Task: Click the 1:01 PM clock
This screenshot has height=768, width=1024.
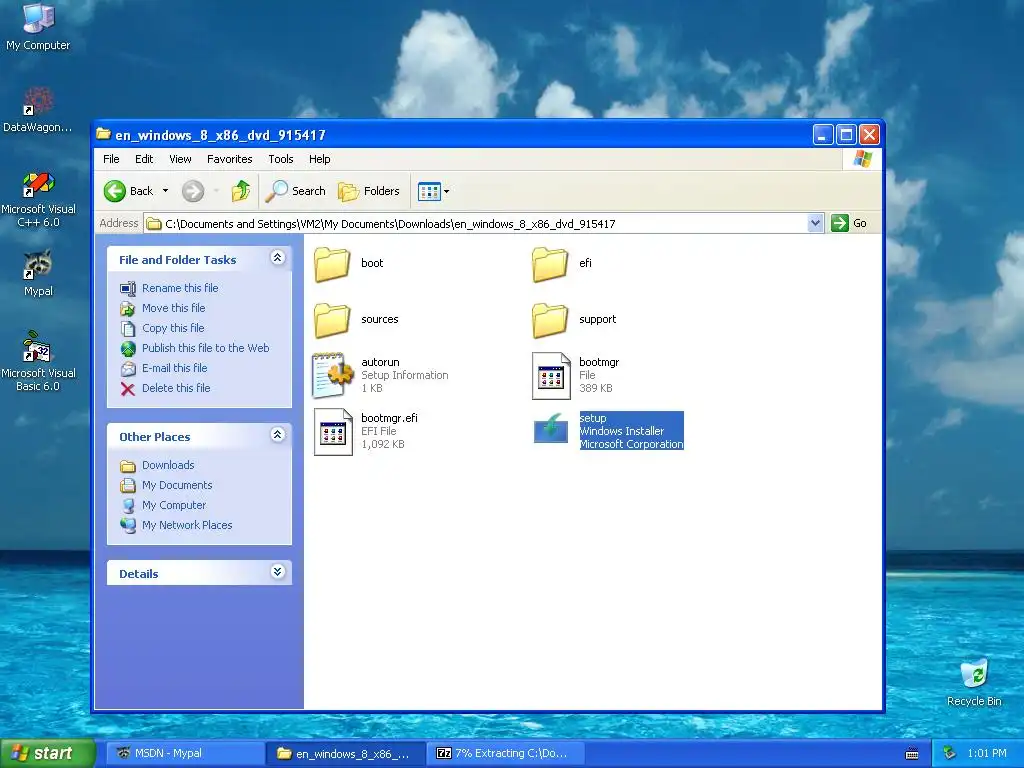Action: [987, 753]
